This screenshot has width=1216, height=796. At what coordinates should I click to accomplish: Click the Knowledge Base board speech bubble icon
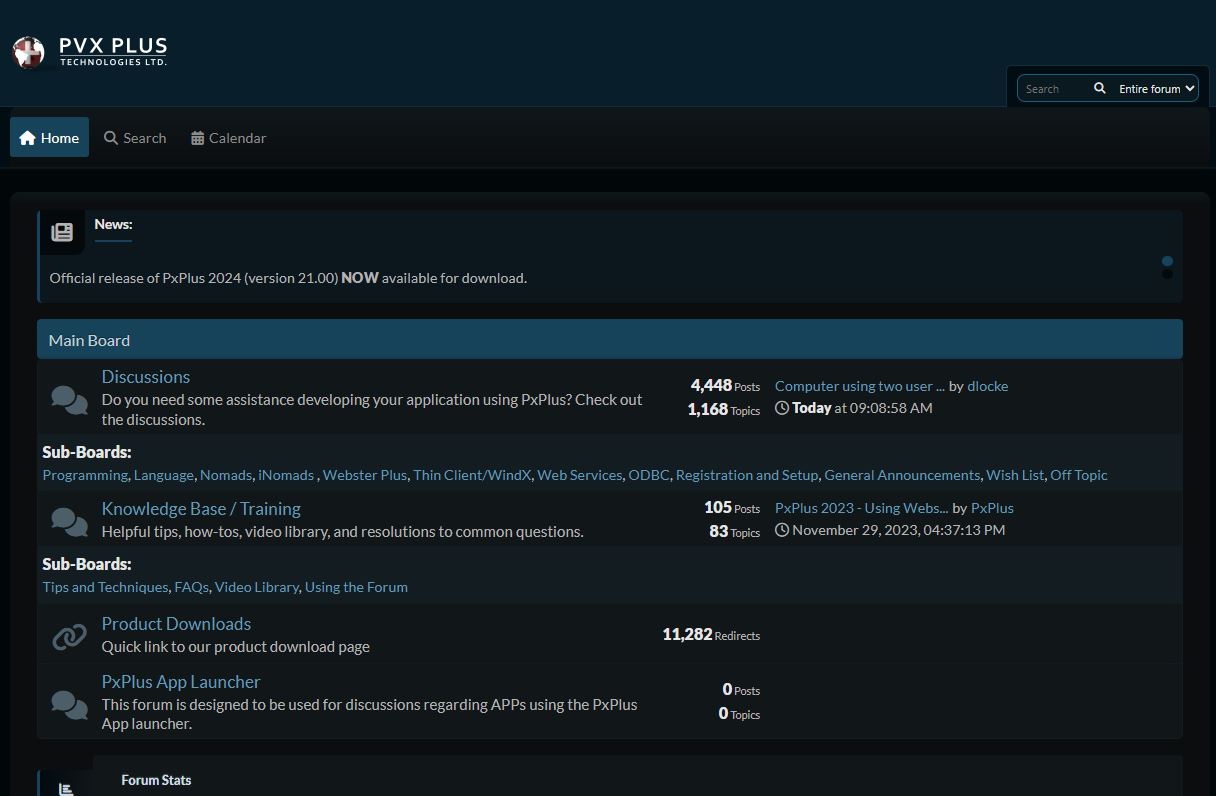[x=69, y=520]
